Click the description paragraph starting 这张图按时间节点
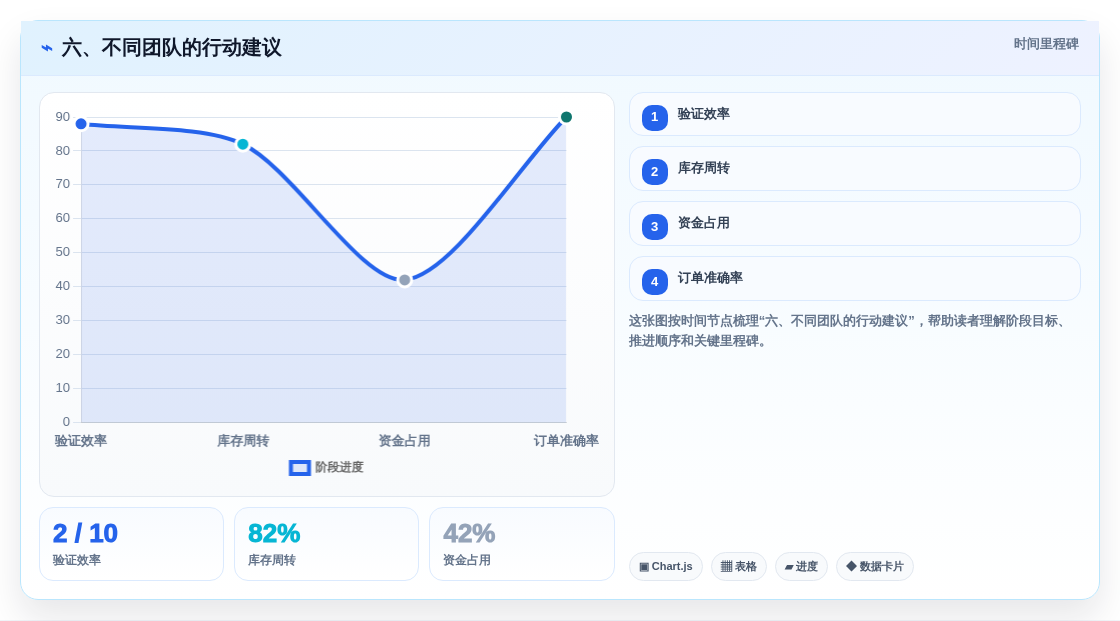Image resolution: width=1120 pixels, height=621 pixels. tap(849, 331)
